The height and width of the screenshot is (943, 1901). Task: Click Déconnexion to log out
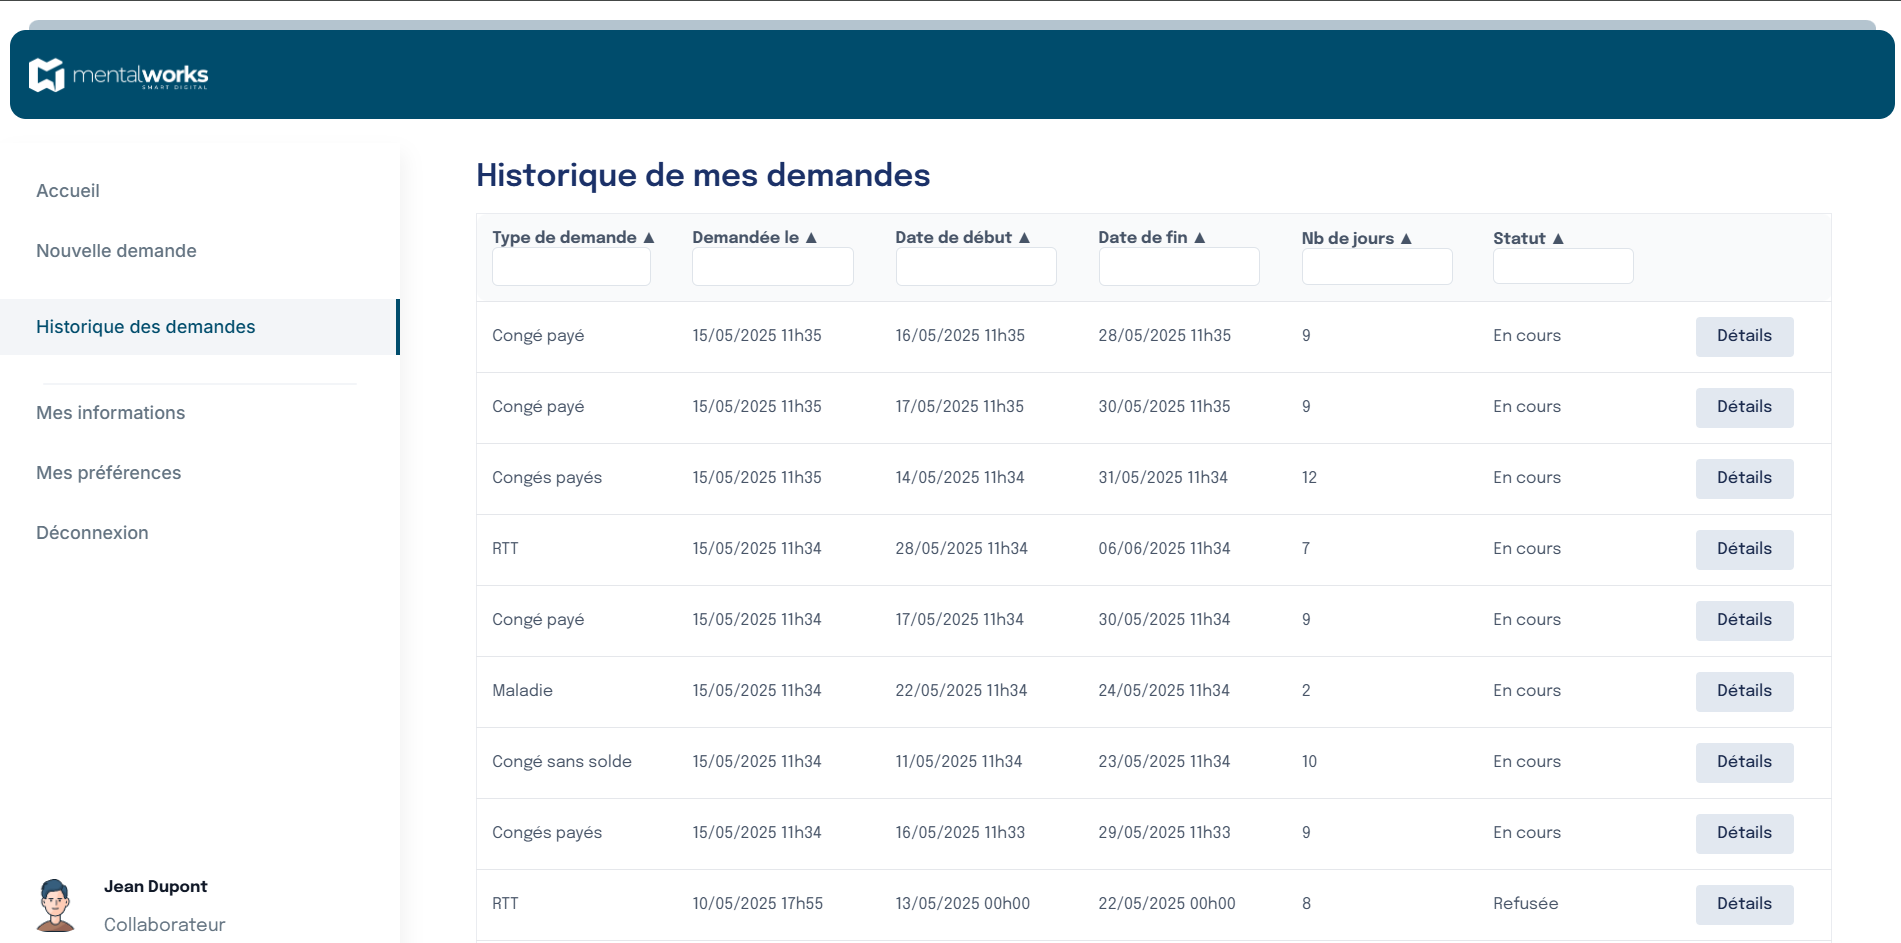(92, 533)
